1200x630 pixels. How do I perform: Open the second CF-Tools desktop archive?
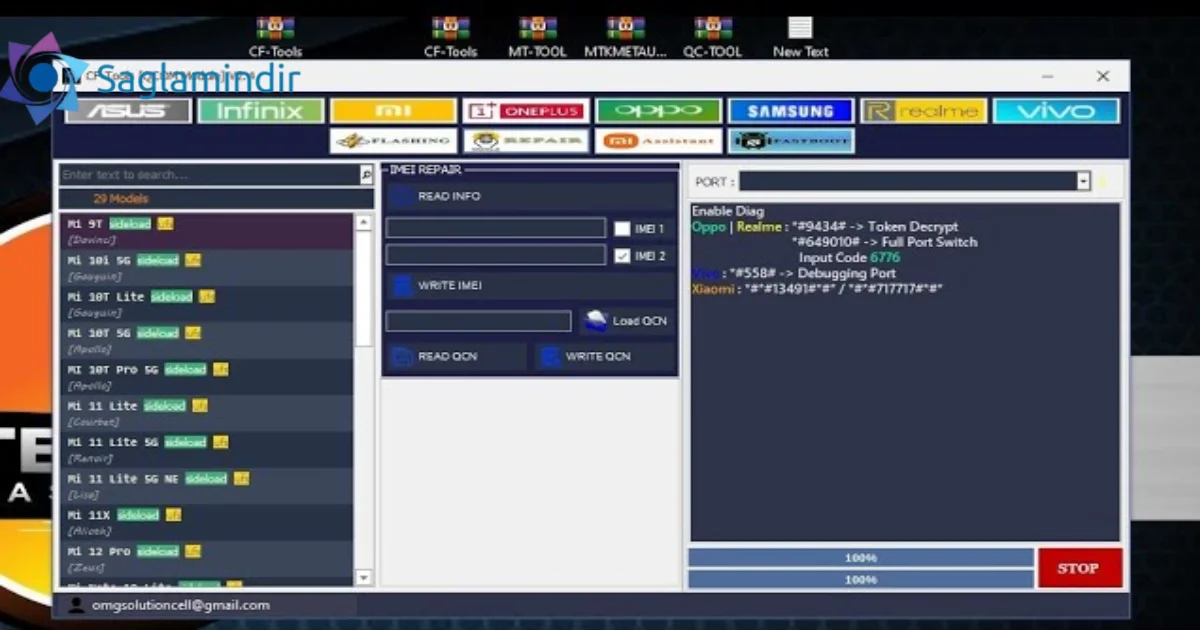click(x=451, y=36)
